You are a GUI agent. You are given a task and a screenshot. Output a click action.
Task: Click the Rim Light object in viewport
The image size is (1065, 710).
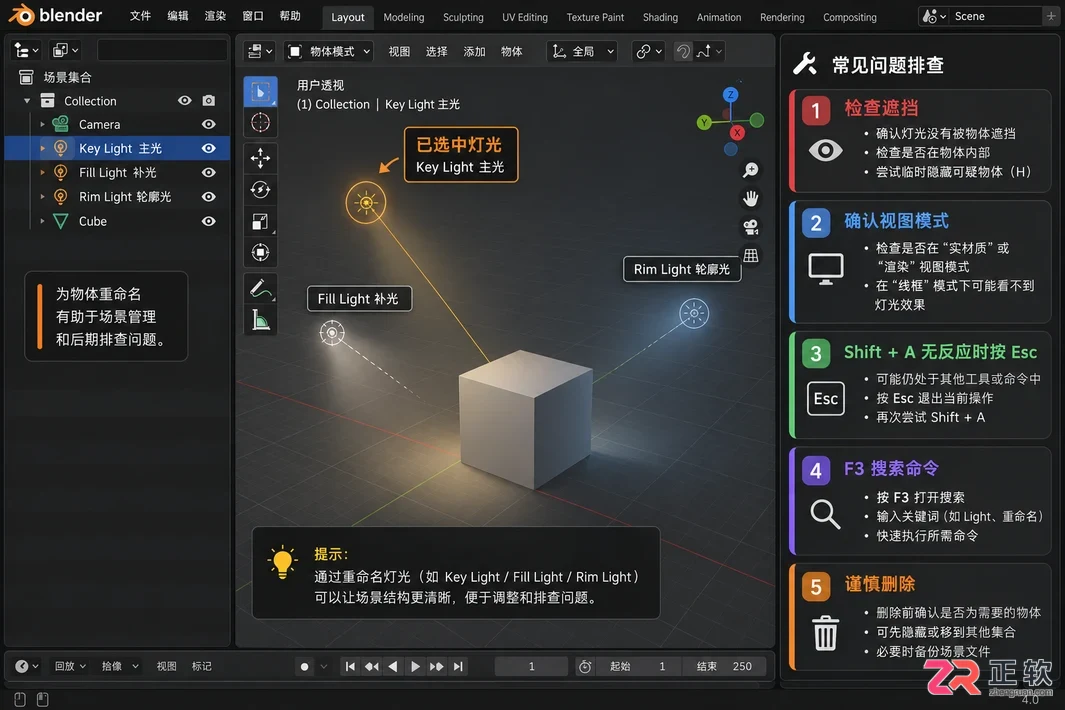694,313
